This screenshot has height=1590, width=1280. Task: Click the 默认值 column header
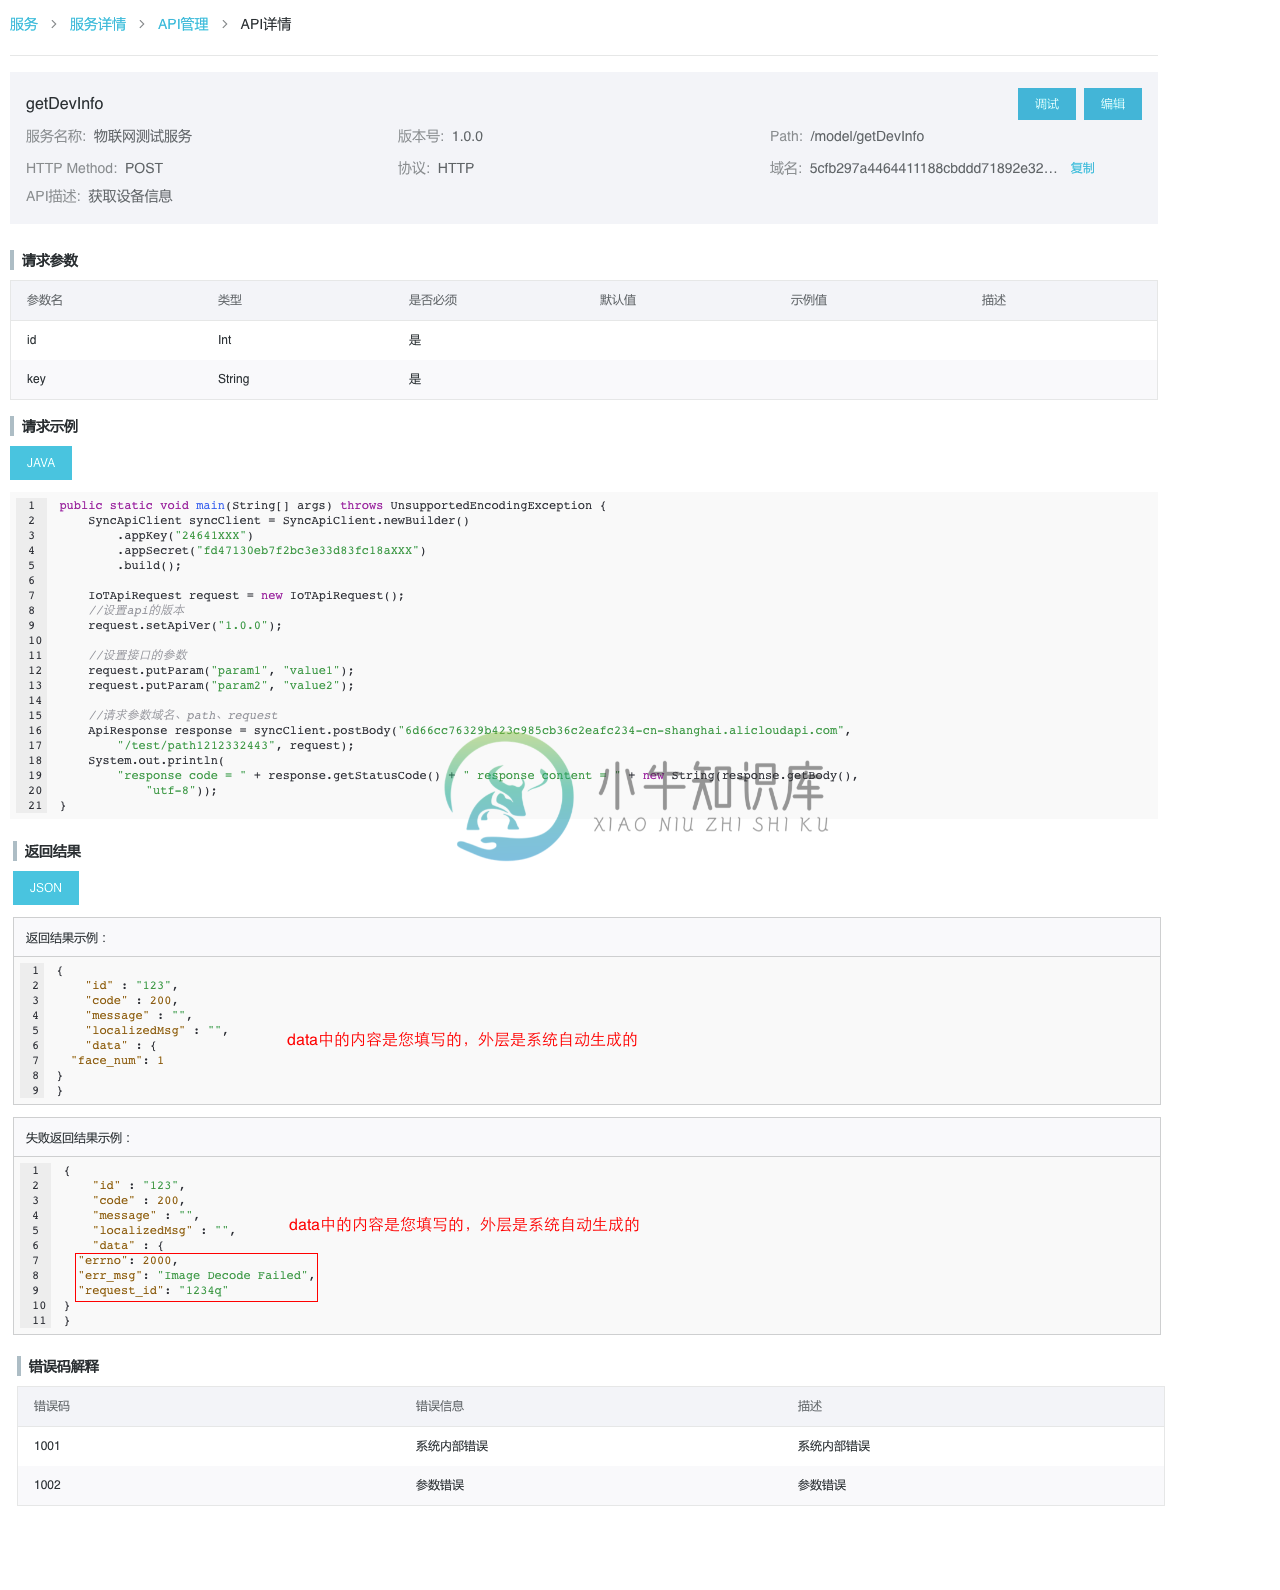(618, 300)
